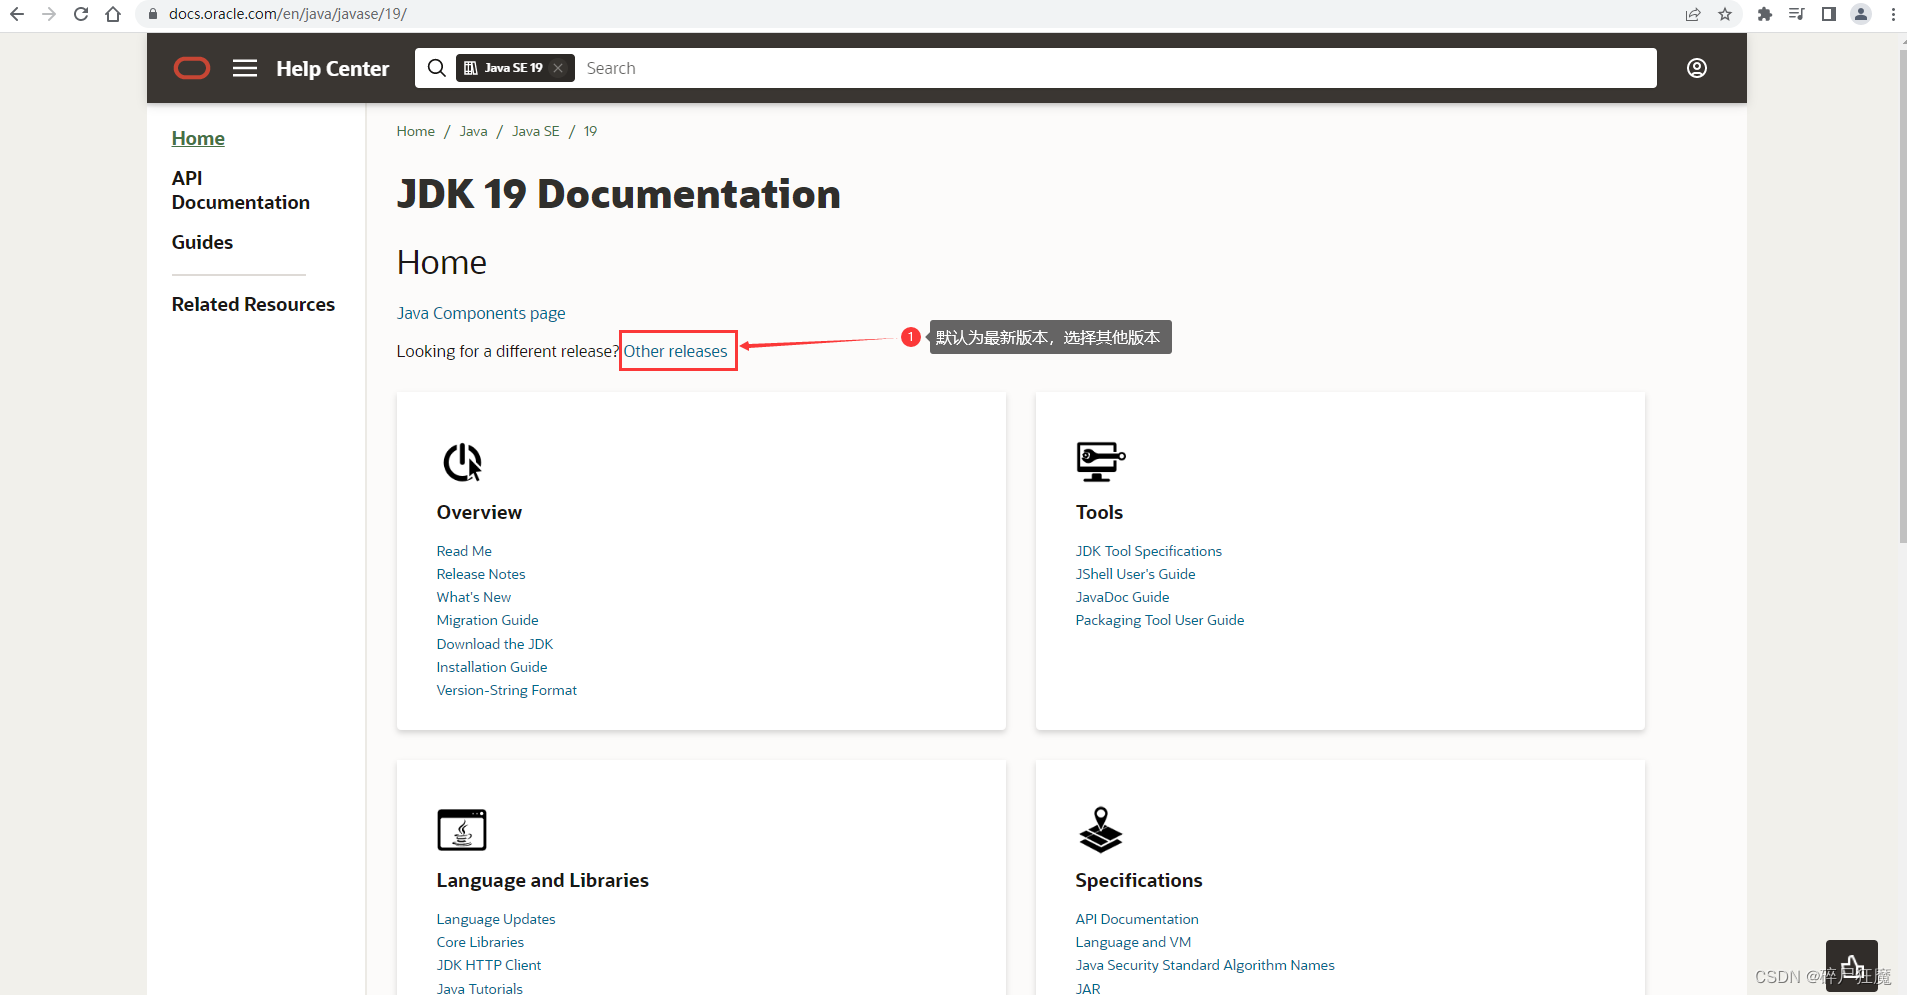Click the Overview card icon
The height and width of the screenshot is (995, 1907).
462,462
